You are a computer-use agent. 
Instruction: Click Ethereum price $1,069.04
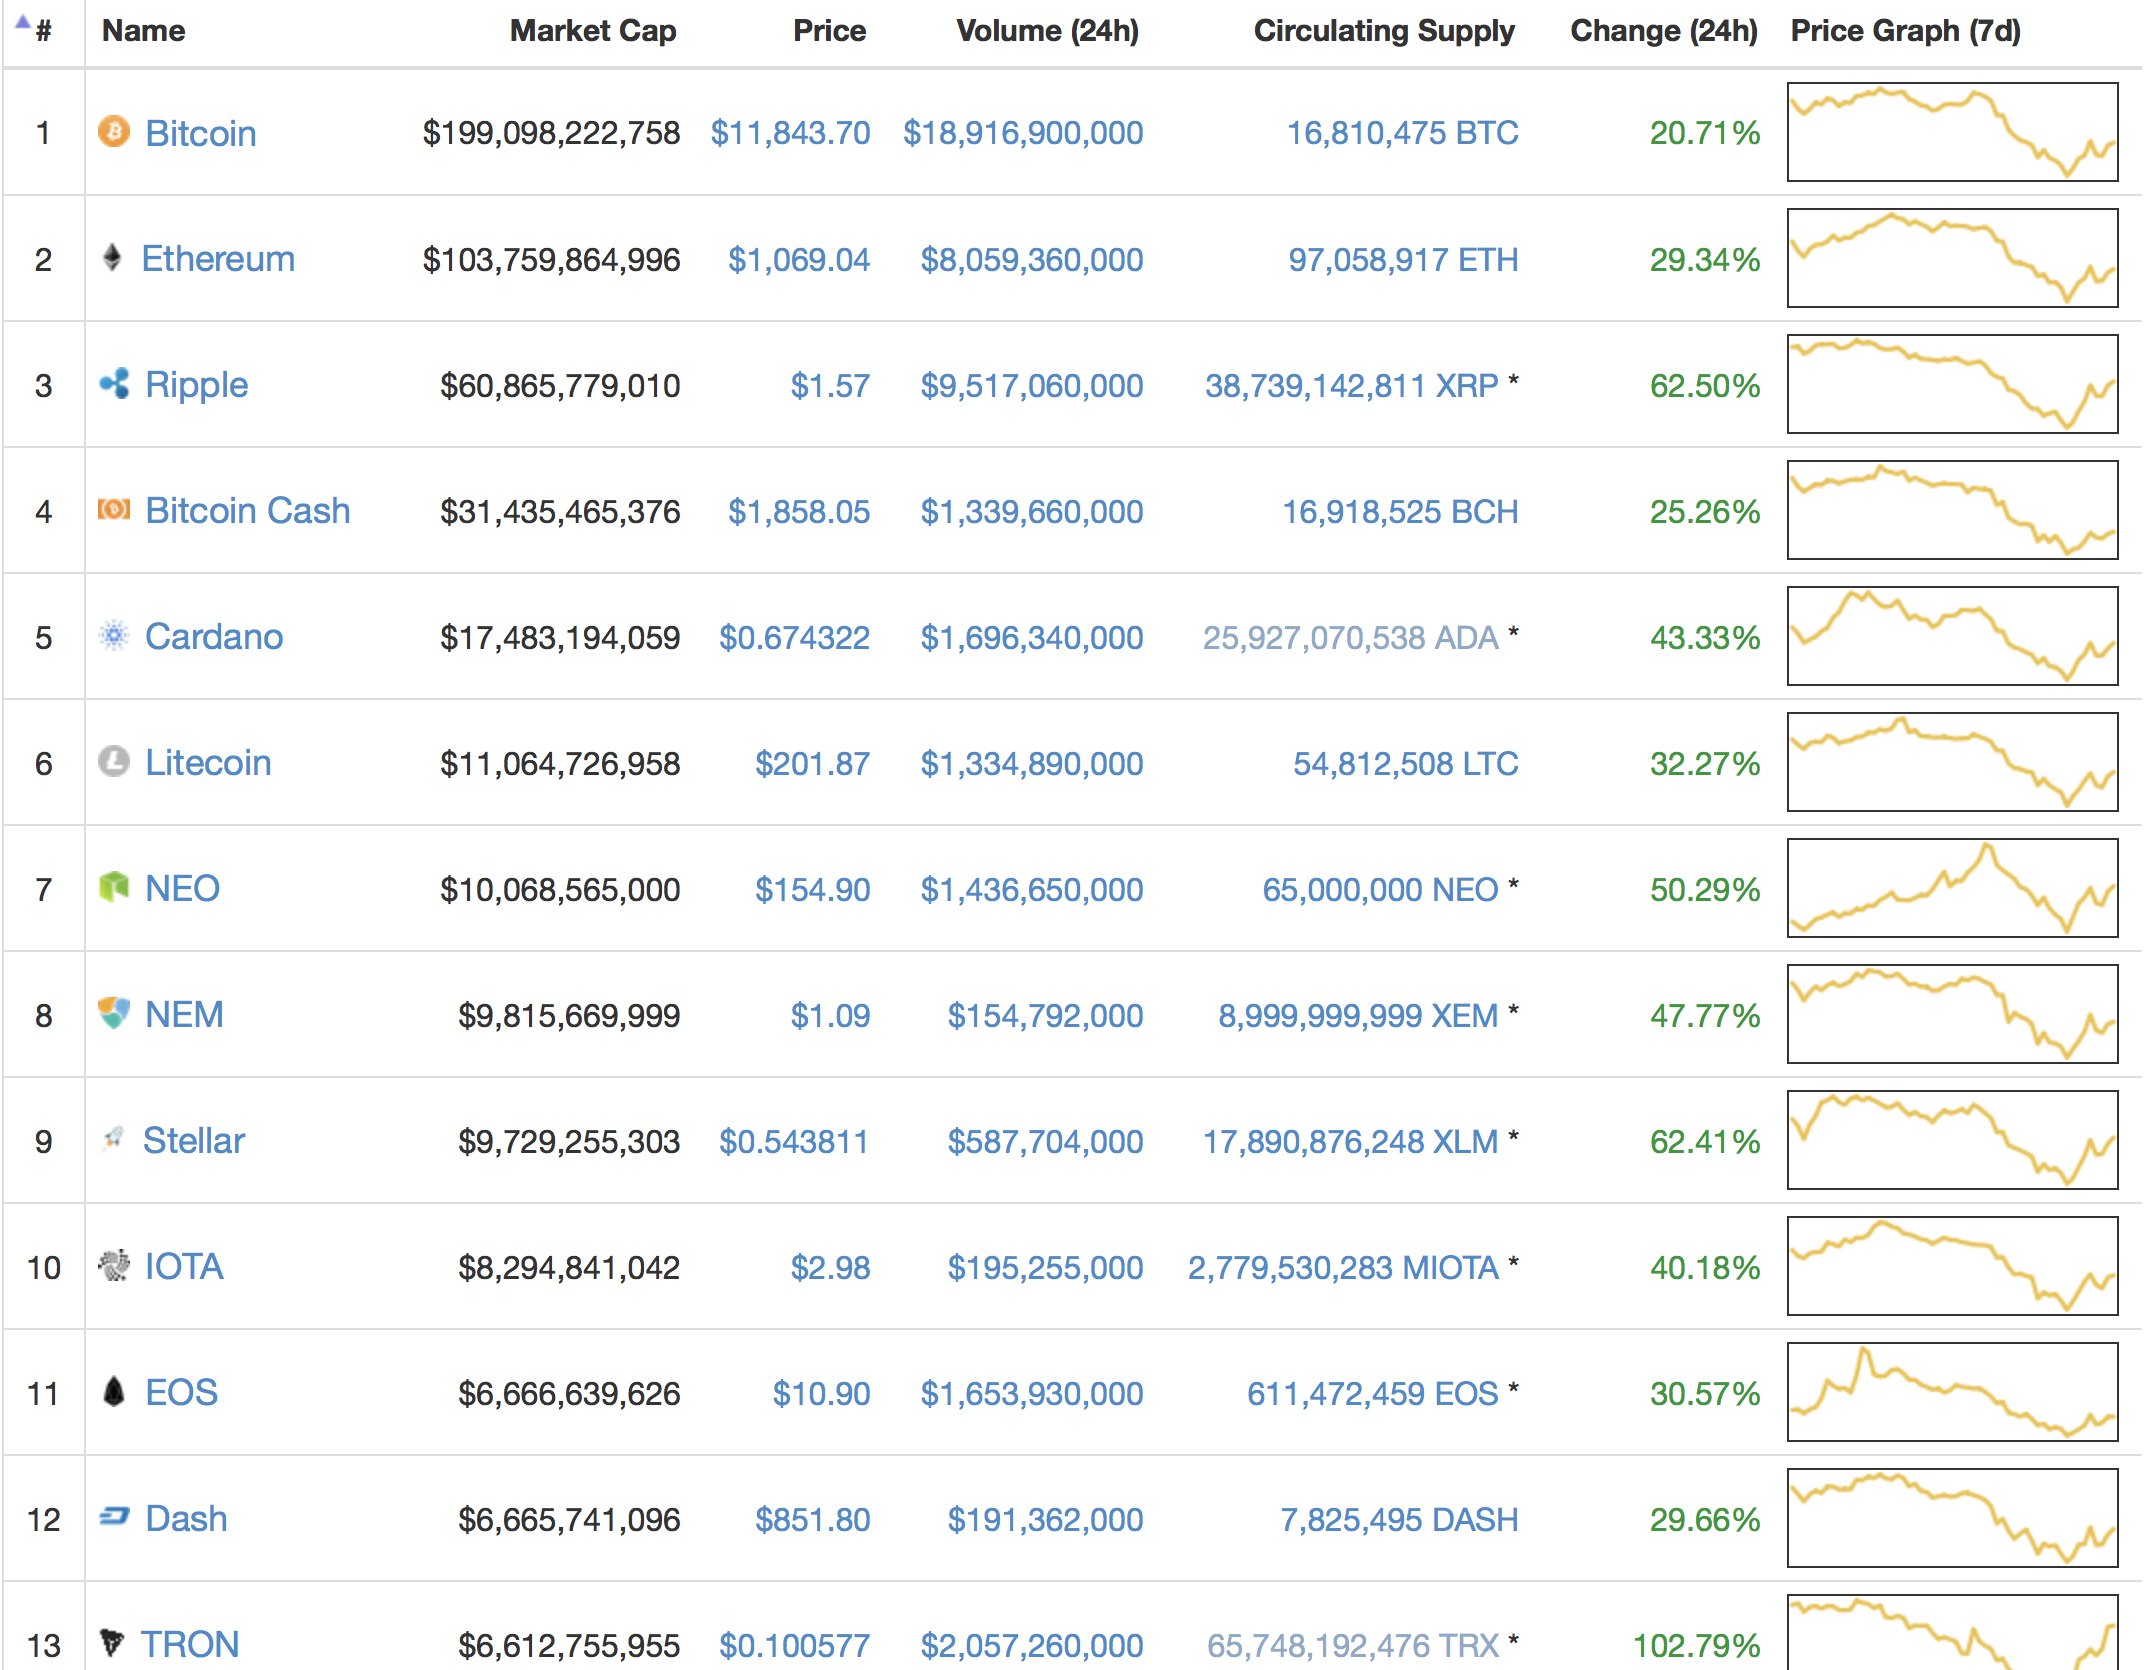click(799, 260)
